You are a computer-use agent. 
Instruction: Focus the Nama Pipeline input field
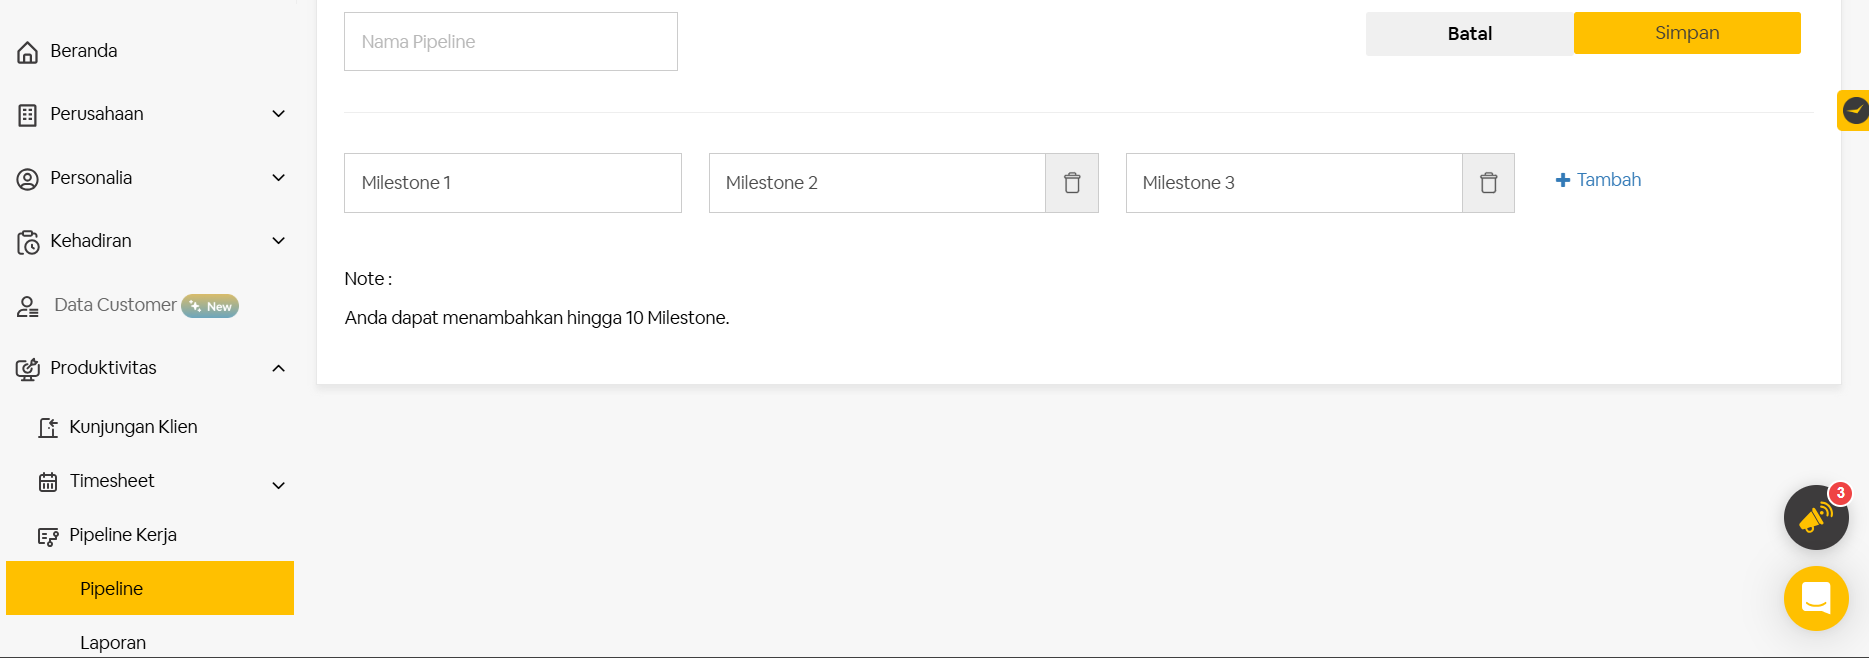click(x=511, y=42)
